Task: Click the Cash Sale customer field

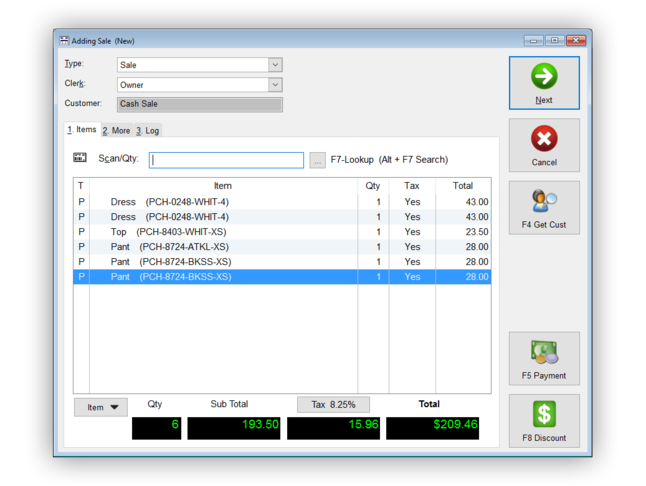Action: pos(200,104)
